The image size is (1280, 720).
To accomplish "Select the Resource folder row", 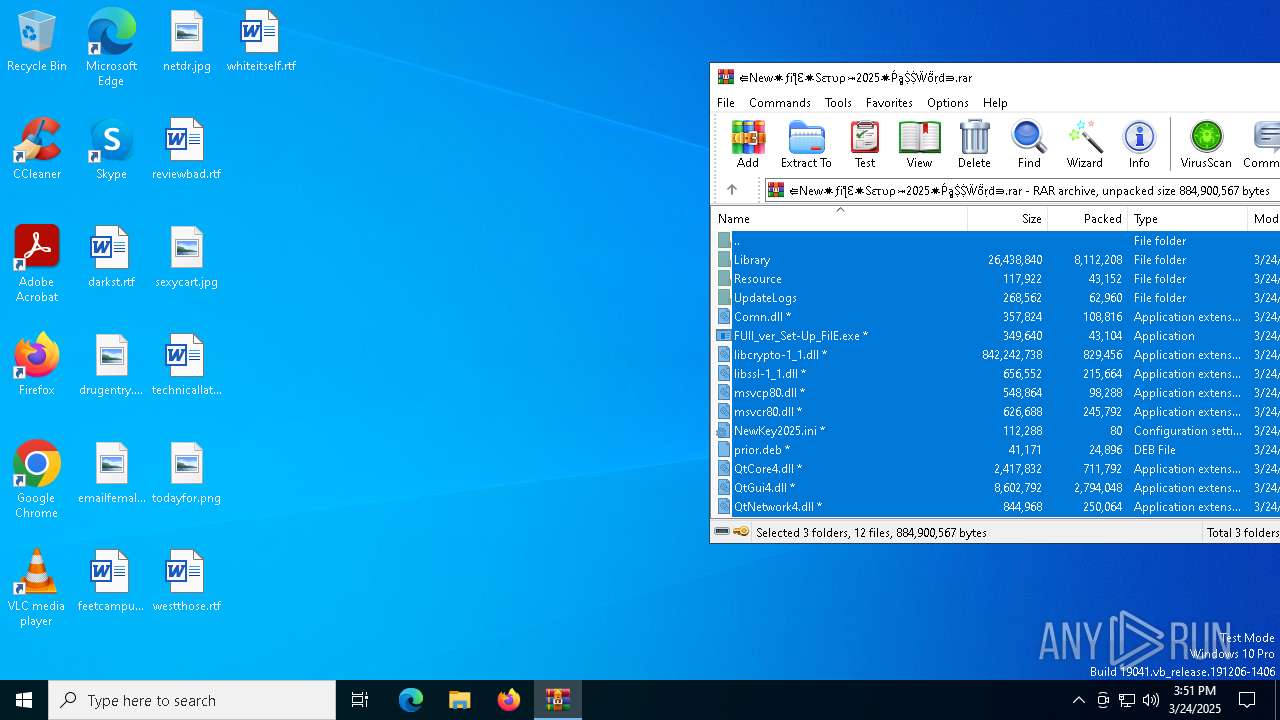I will coord(996,279).
